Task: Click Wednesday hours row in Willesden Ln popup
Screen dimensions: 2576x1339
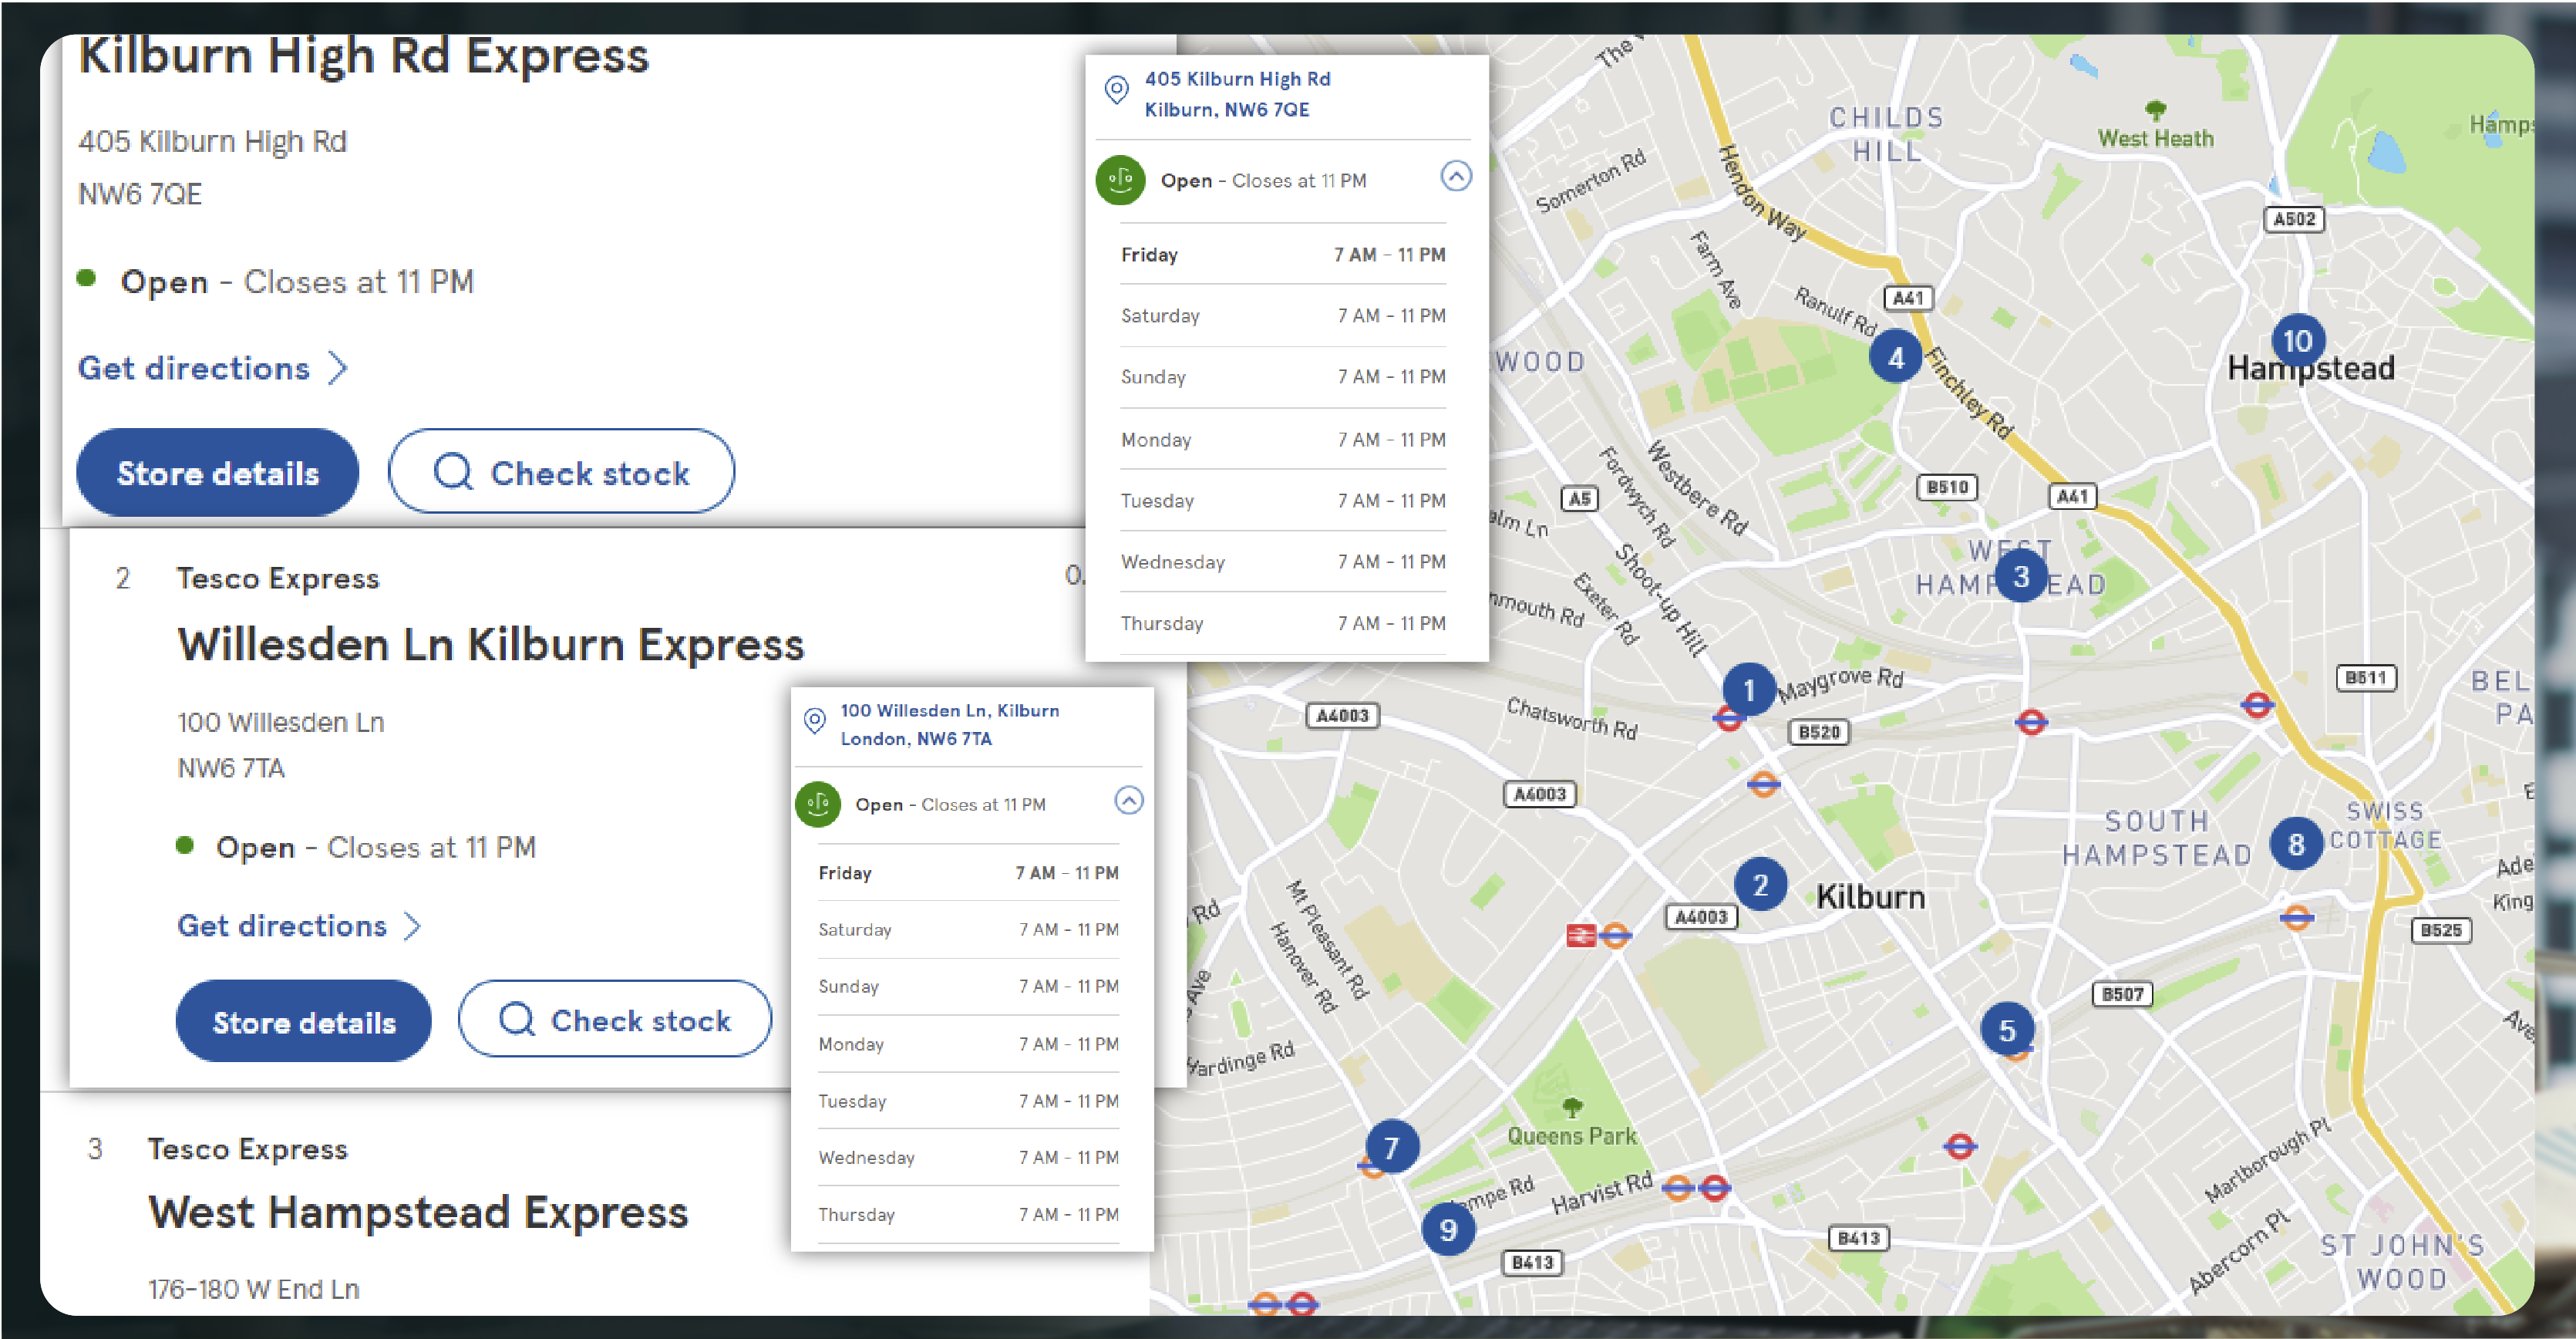Action: coord(968,1157)
